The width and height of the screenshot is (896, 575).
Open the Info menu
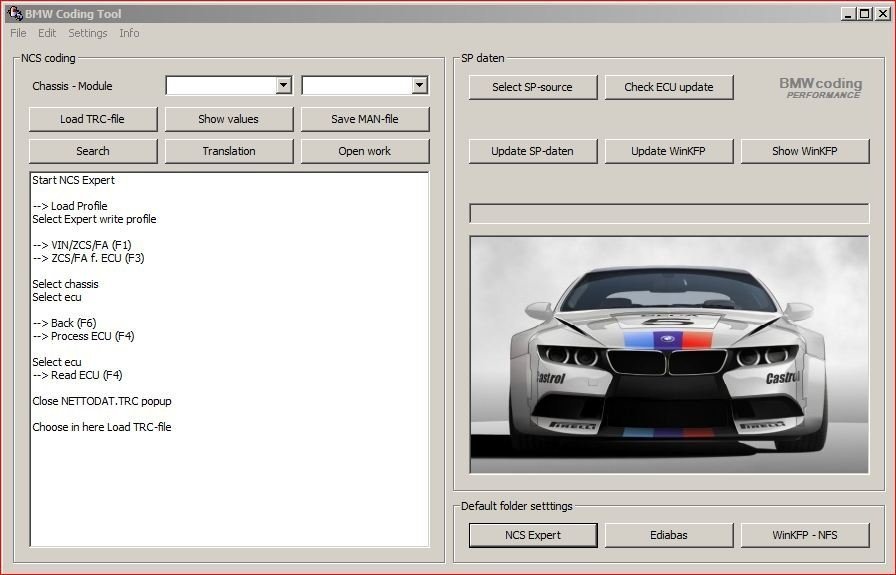(129, 33)
